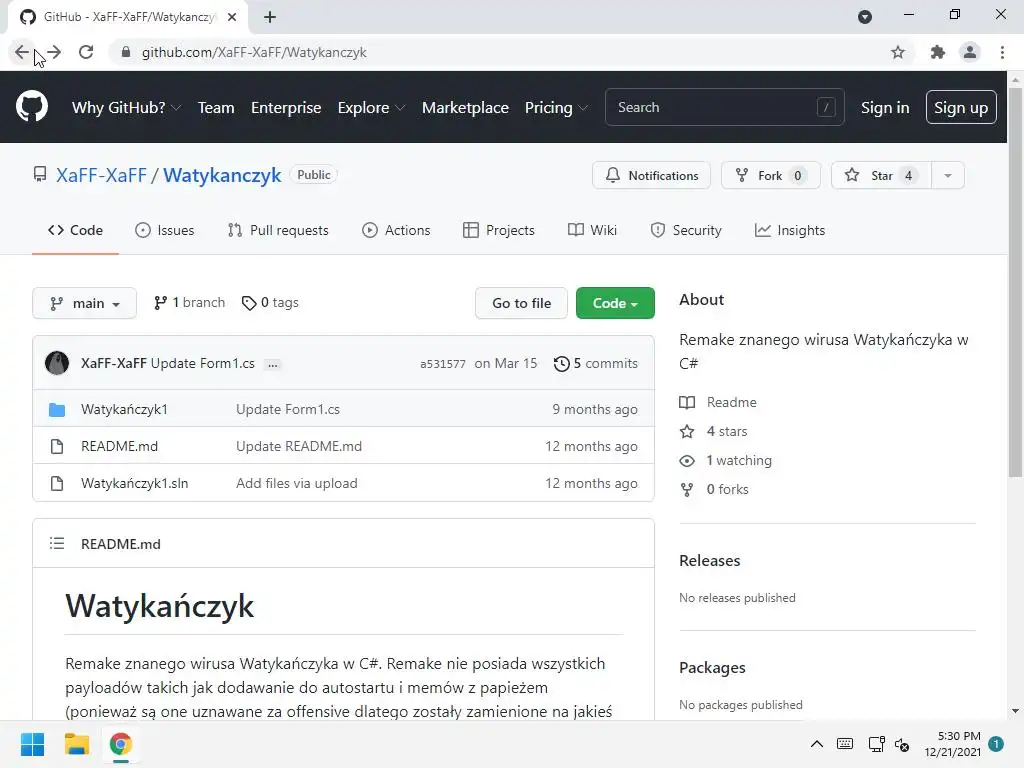Bookmark this page with star icon
1024x768 pixels.
pos(898,52)
